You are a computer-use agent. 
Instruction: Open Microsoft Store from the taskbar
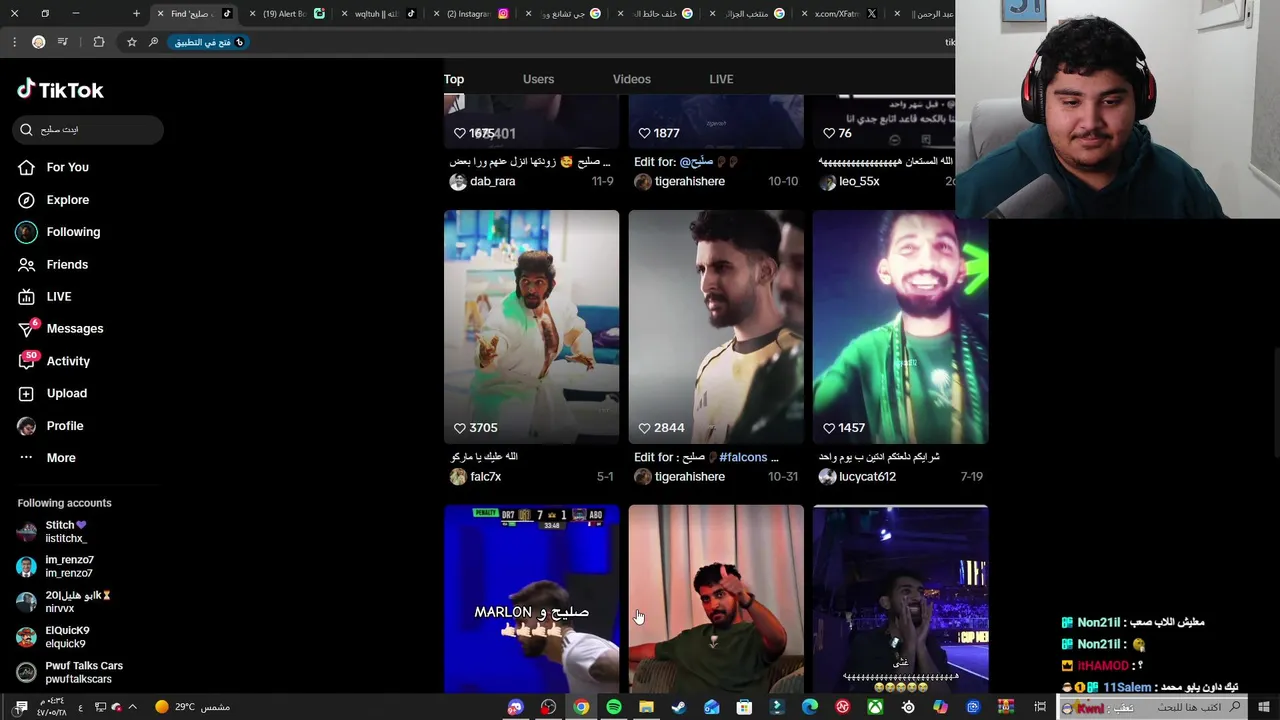pos(744,707)
